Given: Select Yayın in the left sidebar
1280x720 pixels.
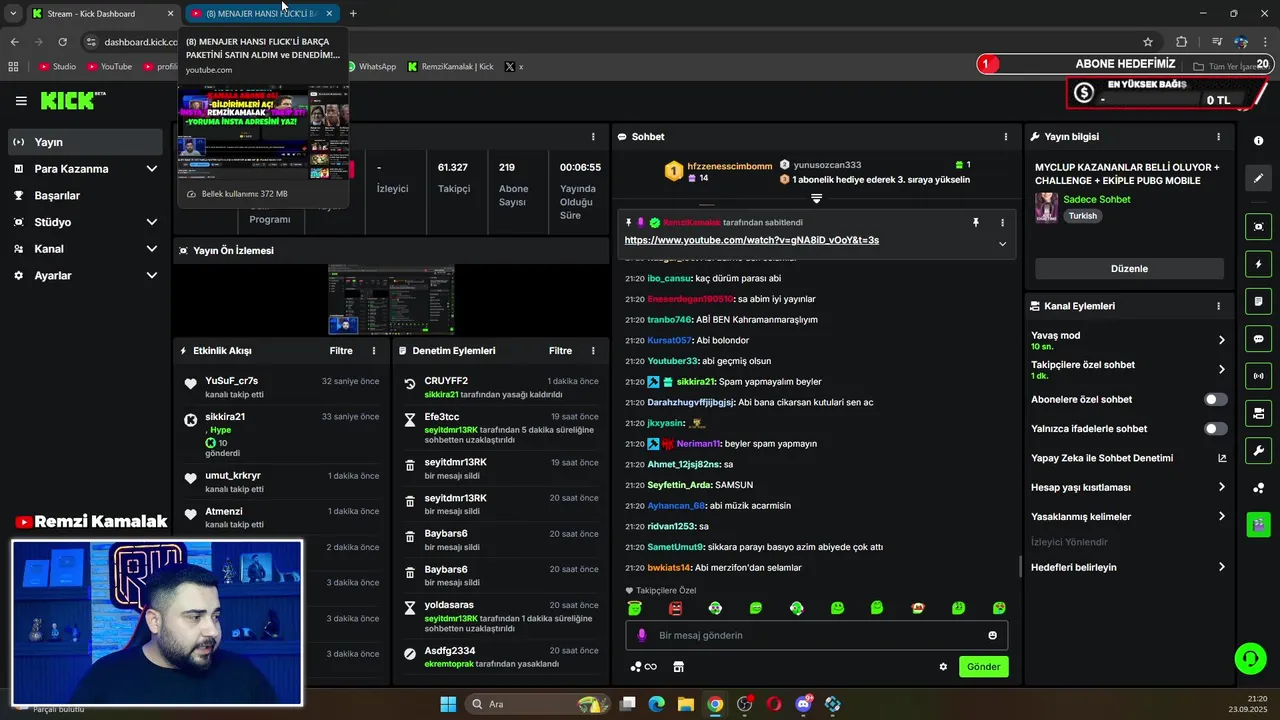Looking at the screenshot, I should [x=84, y=142].
